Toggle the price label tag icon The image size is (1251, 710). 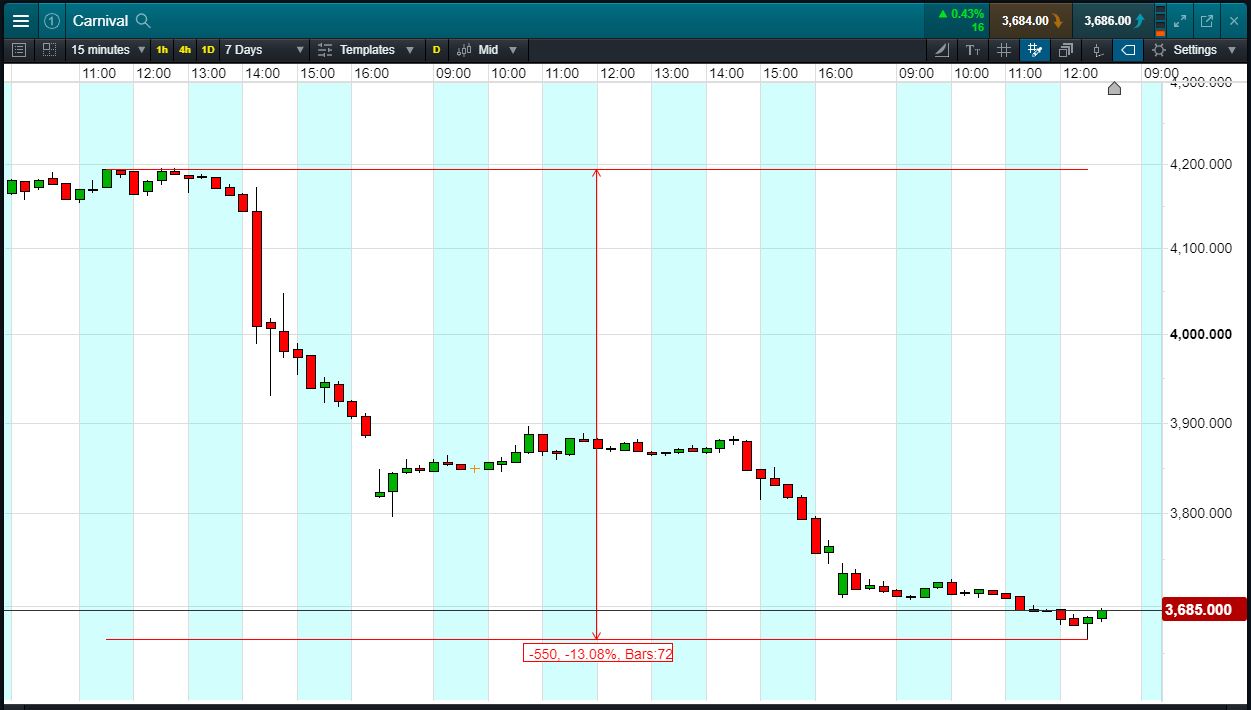click(1128, 49)
